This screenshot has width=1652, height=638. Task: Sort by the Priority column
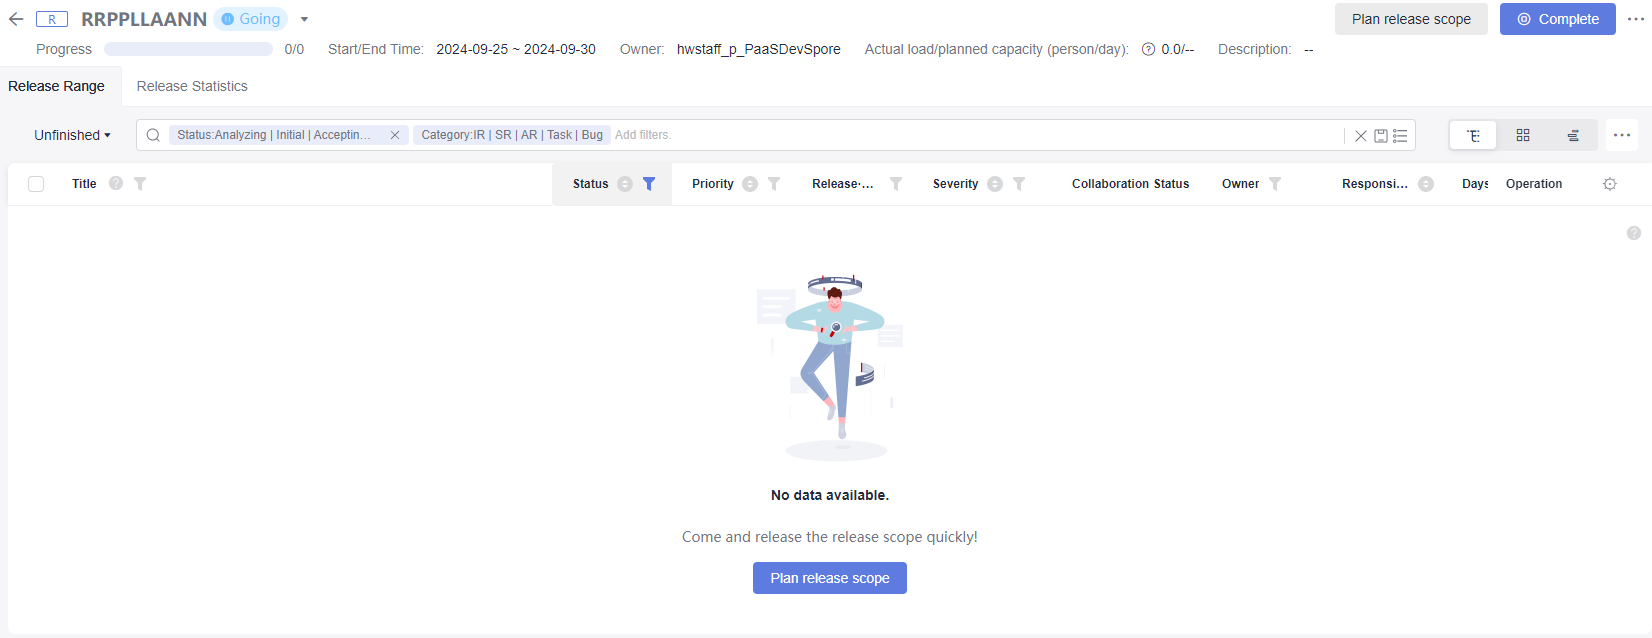750,184
